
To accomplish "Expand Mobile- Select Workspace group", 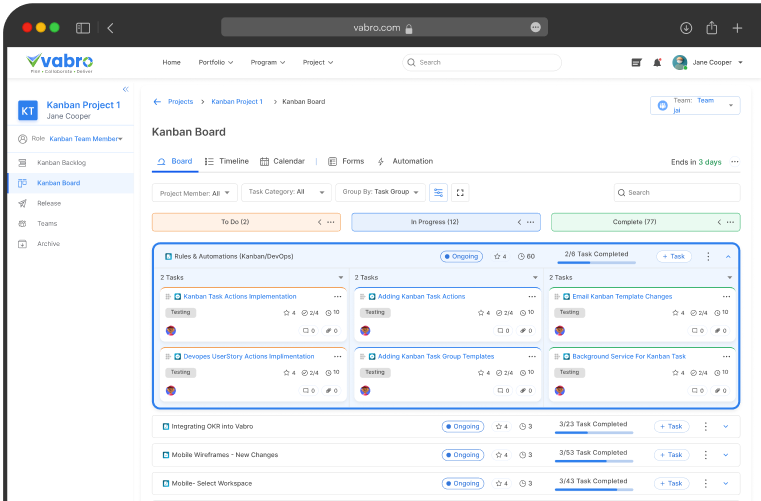I will point(726,484).
